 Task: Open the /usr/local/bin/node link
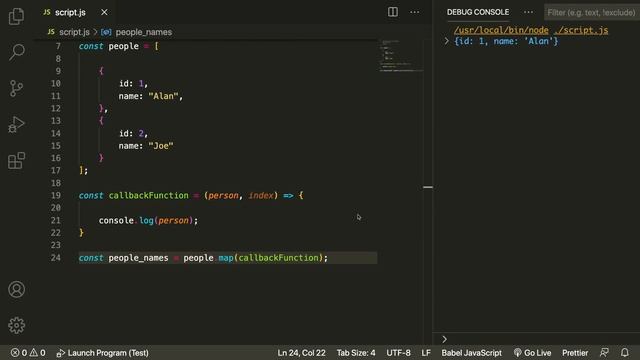(x=501, y=30)
